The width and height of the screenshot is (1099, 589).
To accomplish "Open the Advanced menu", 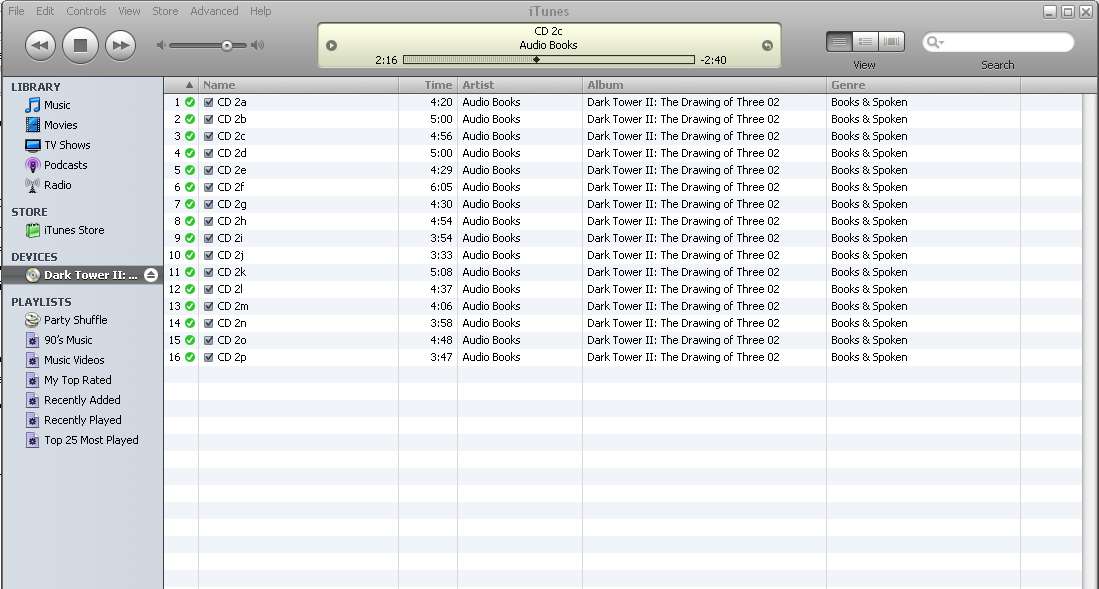I will [x=214, y=11].
